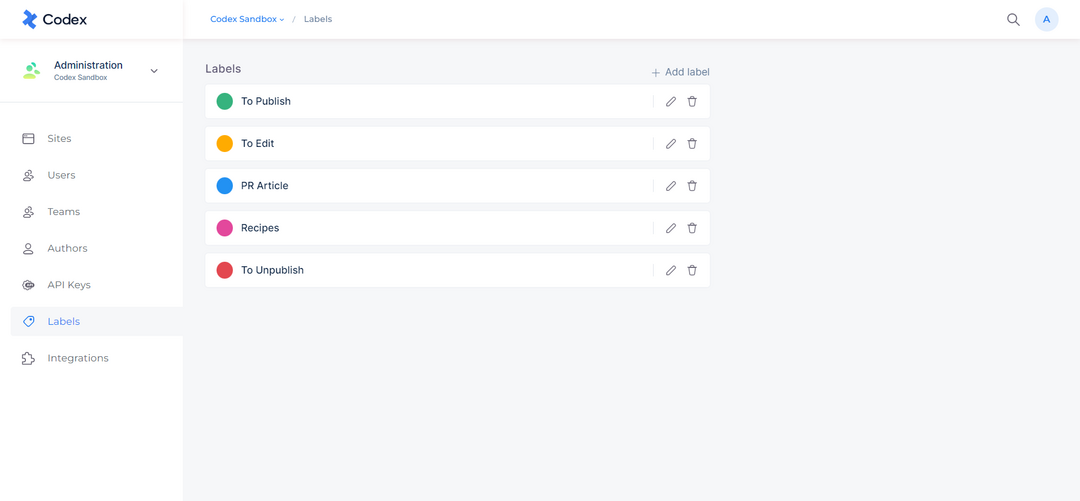Expand the Administration organization switcher
Screen dimensions: 1080x501
154,71
